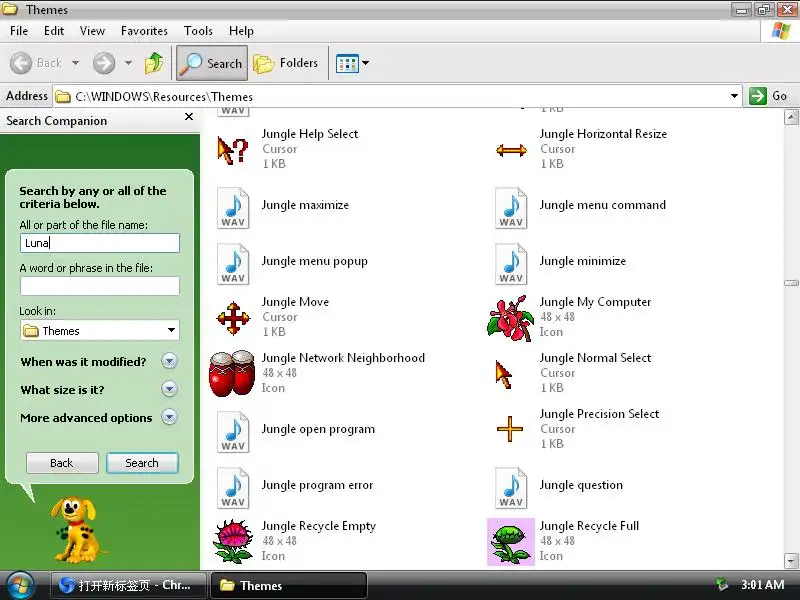This screenshot has height=600, width=800.
Task: Click the Jungle question WAV icon
Action: (x=511, y=488)
